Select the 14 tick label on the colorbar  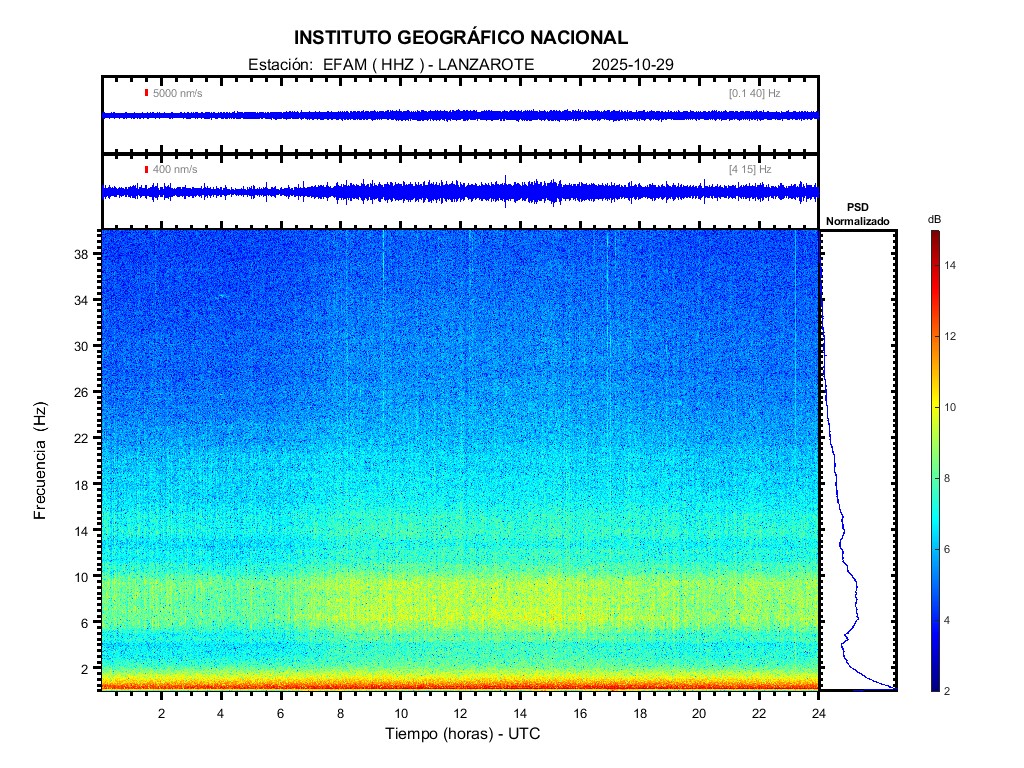pyautogui.click(x=953, y=266)
